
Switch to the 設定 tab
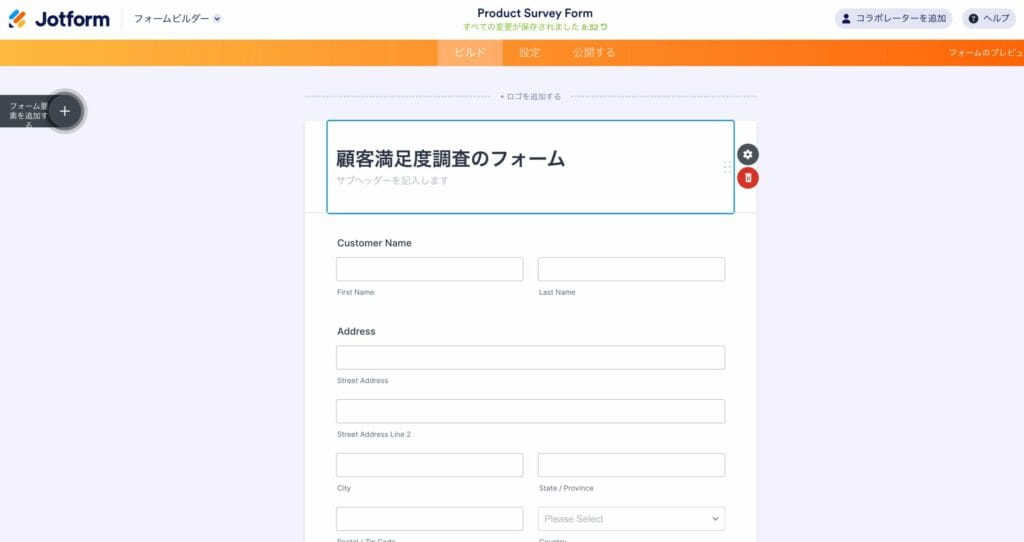pyautogui.click(x=530, y=53)
